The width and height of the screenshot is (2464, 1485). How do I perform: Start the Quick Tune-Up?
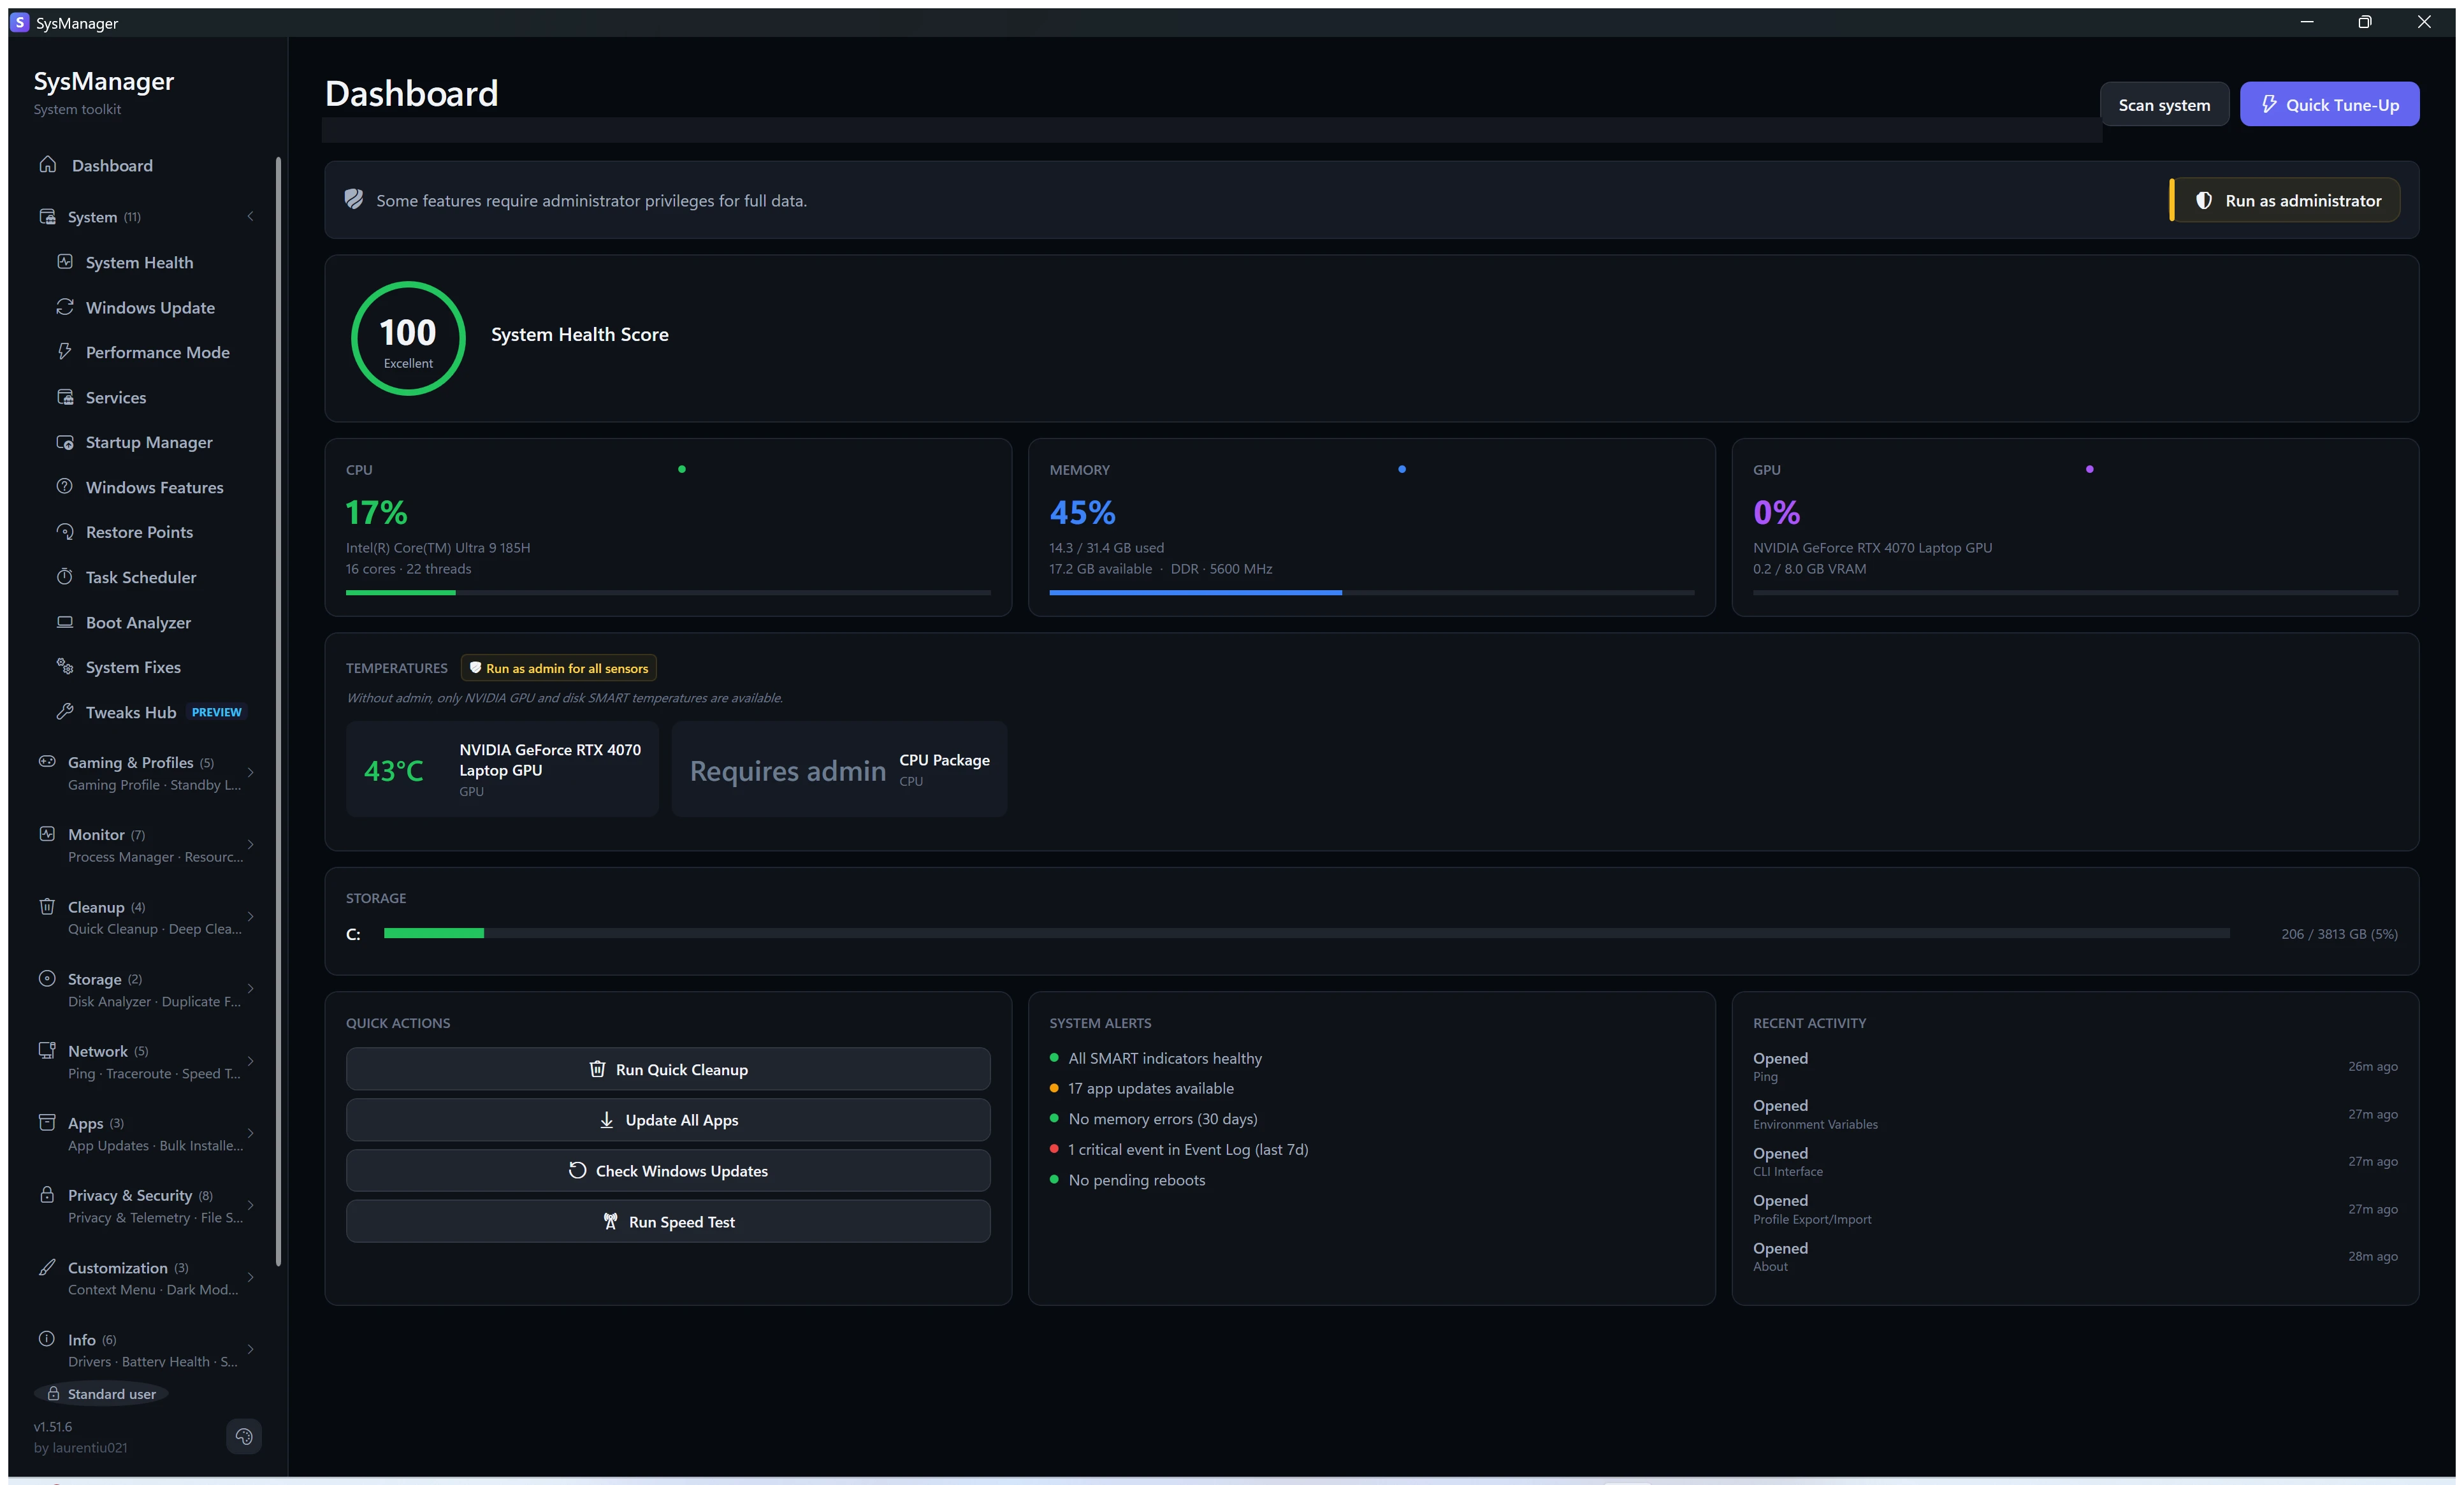click(x=2329, y=104)
